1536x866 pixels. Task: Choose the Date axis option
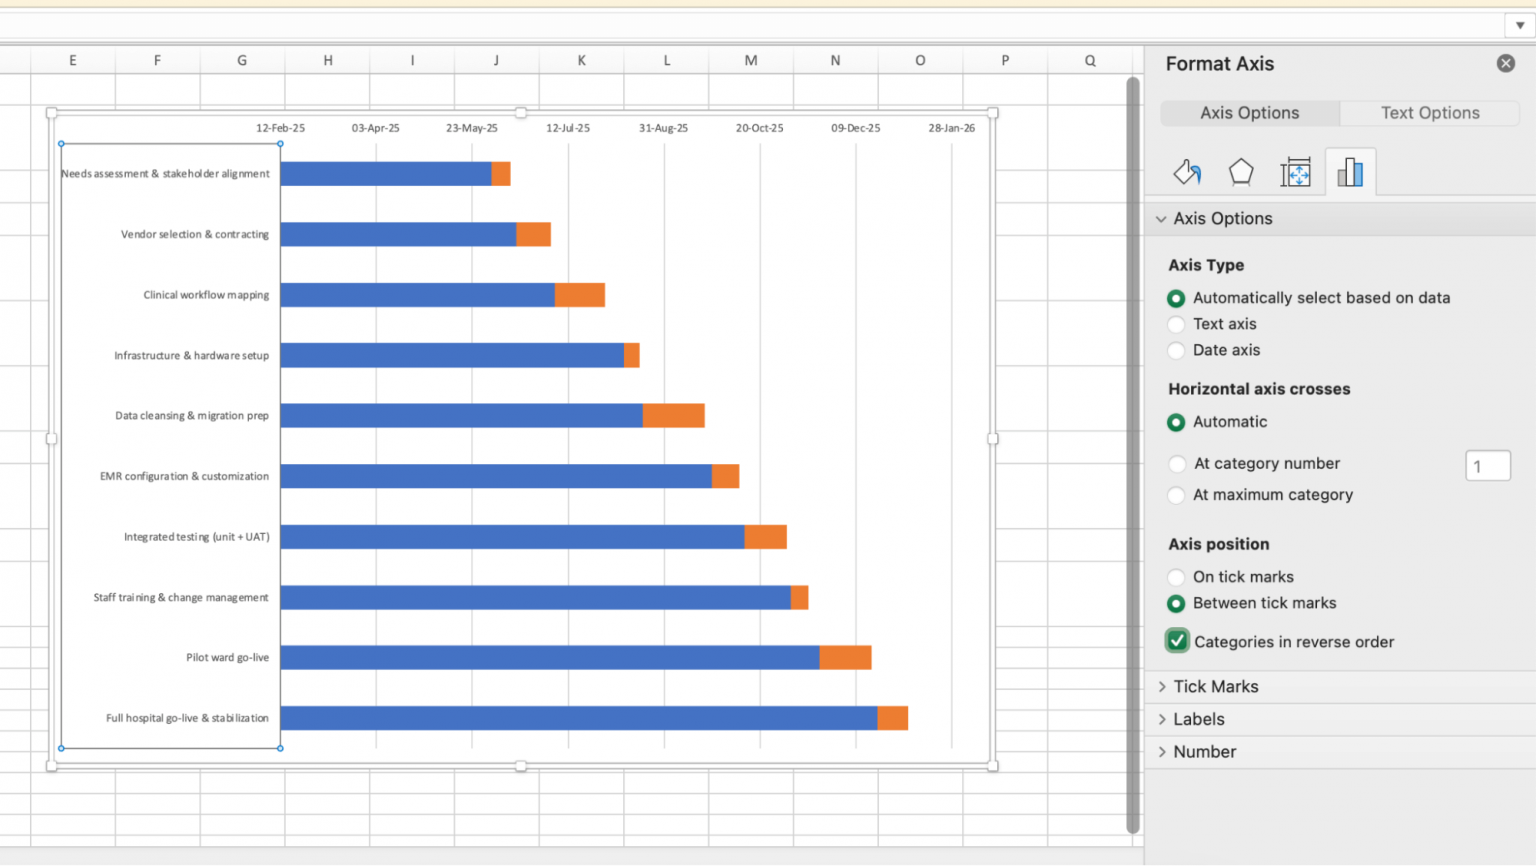pyautogui.click(x=1176, y=350)
